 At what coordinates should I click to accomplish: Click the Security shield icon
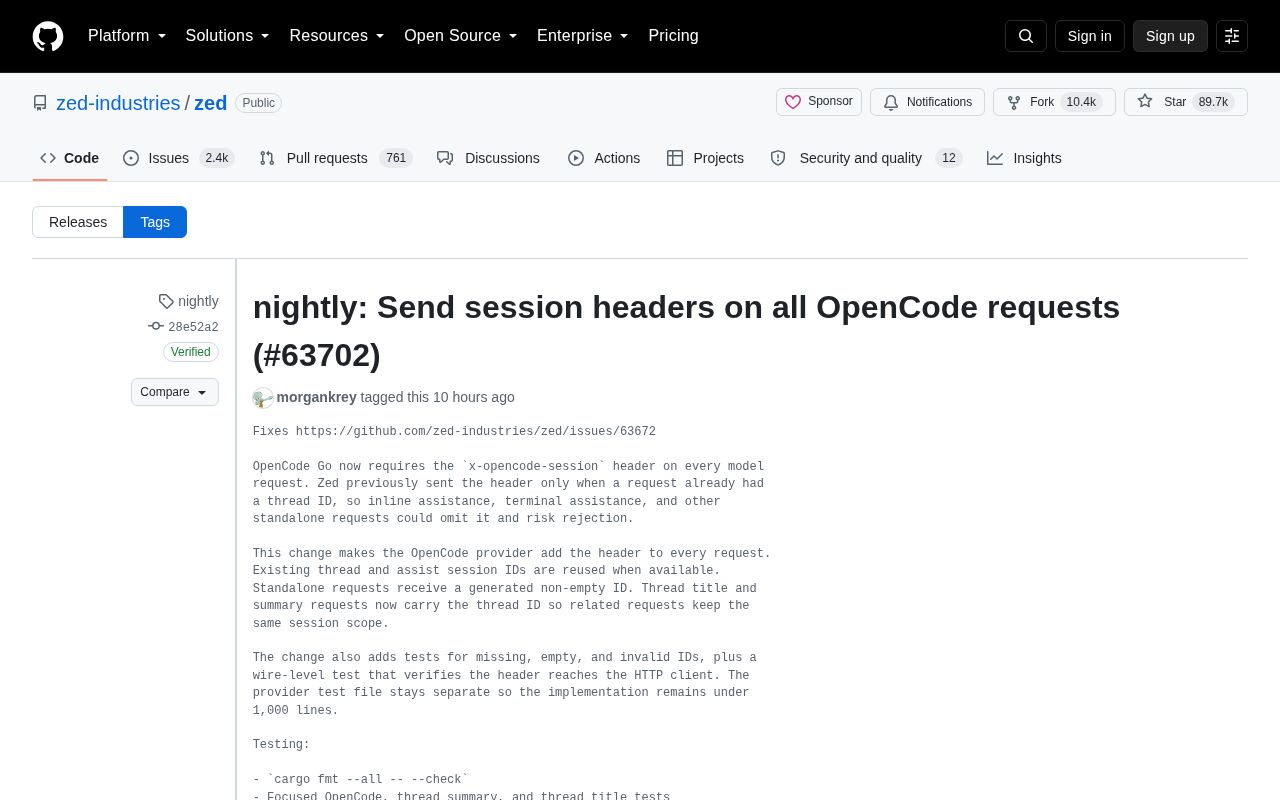pos(778,158)
